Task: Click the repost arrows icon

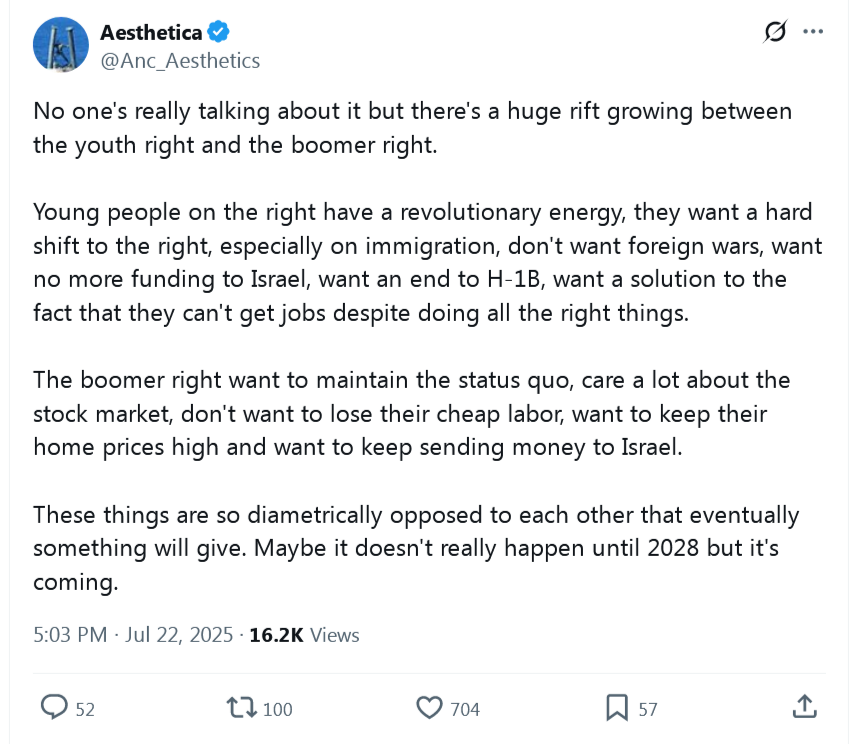Action: 241,708
